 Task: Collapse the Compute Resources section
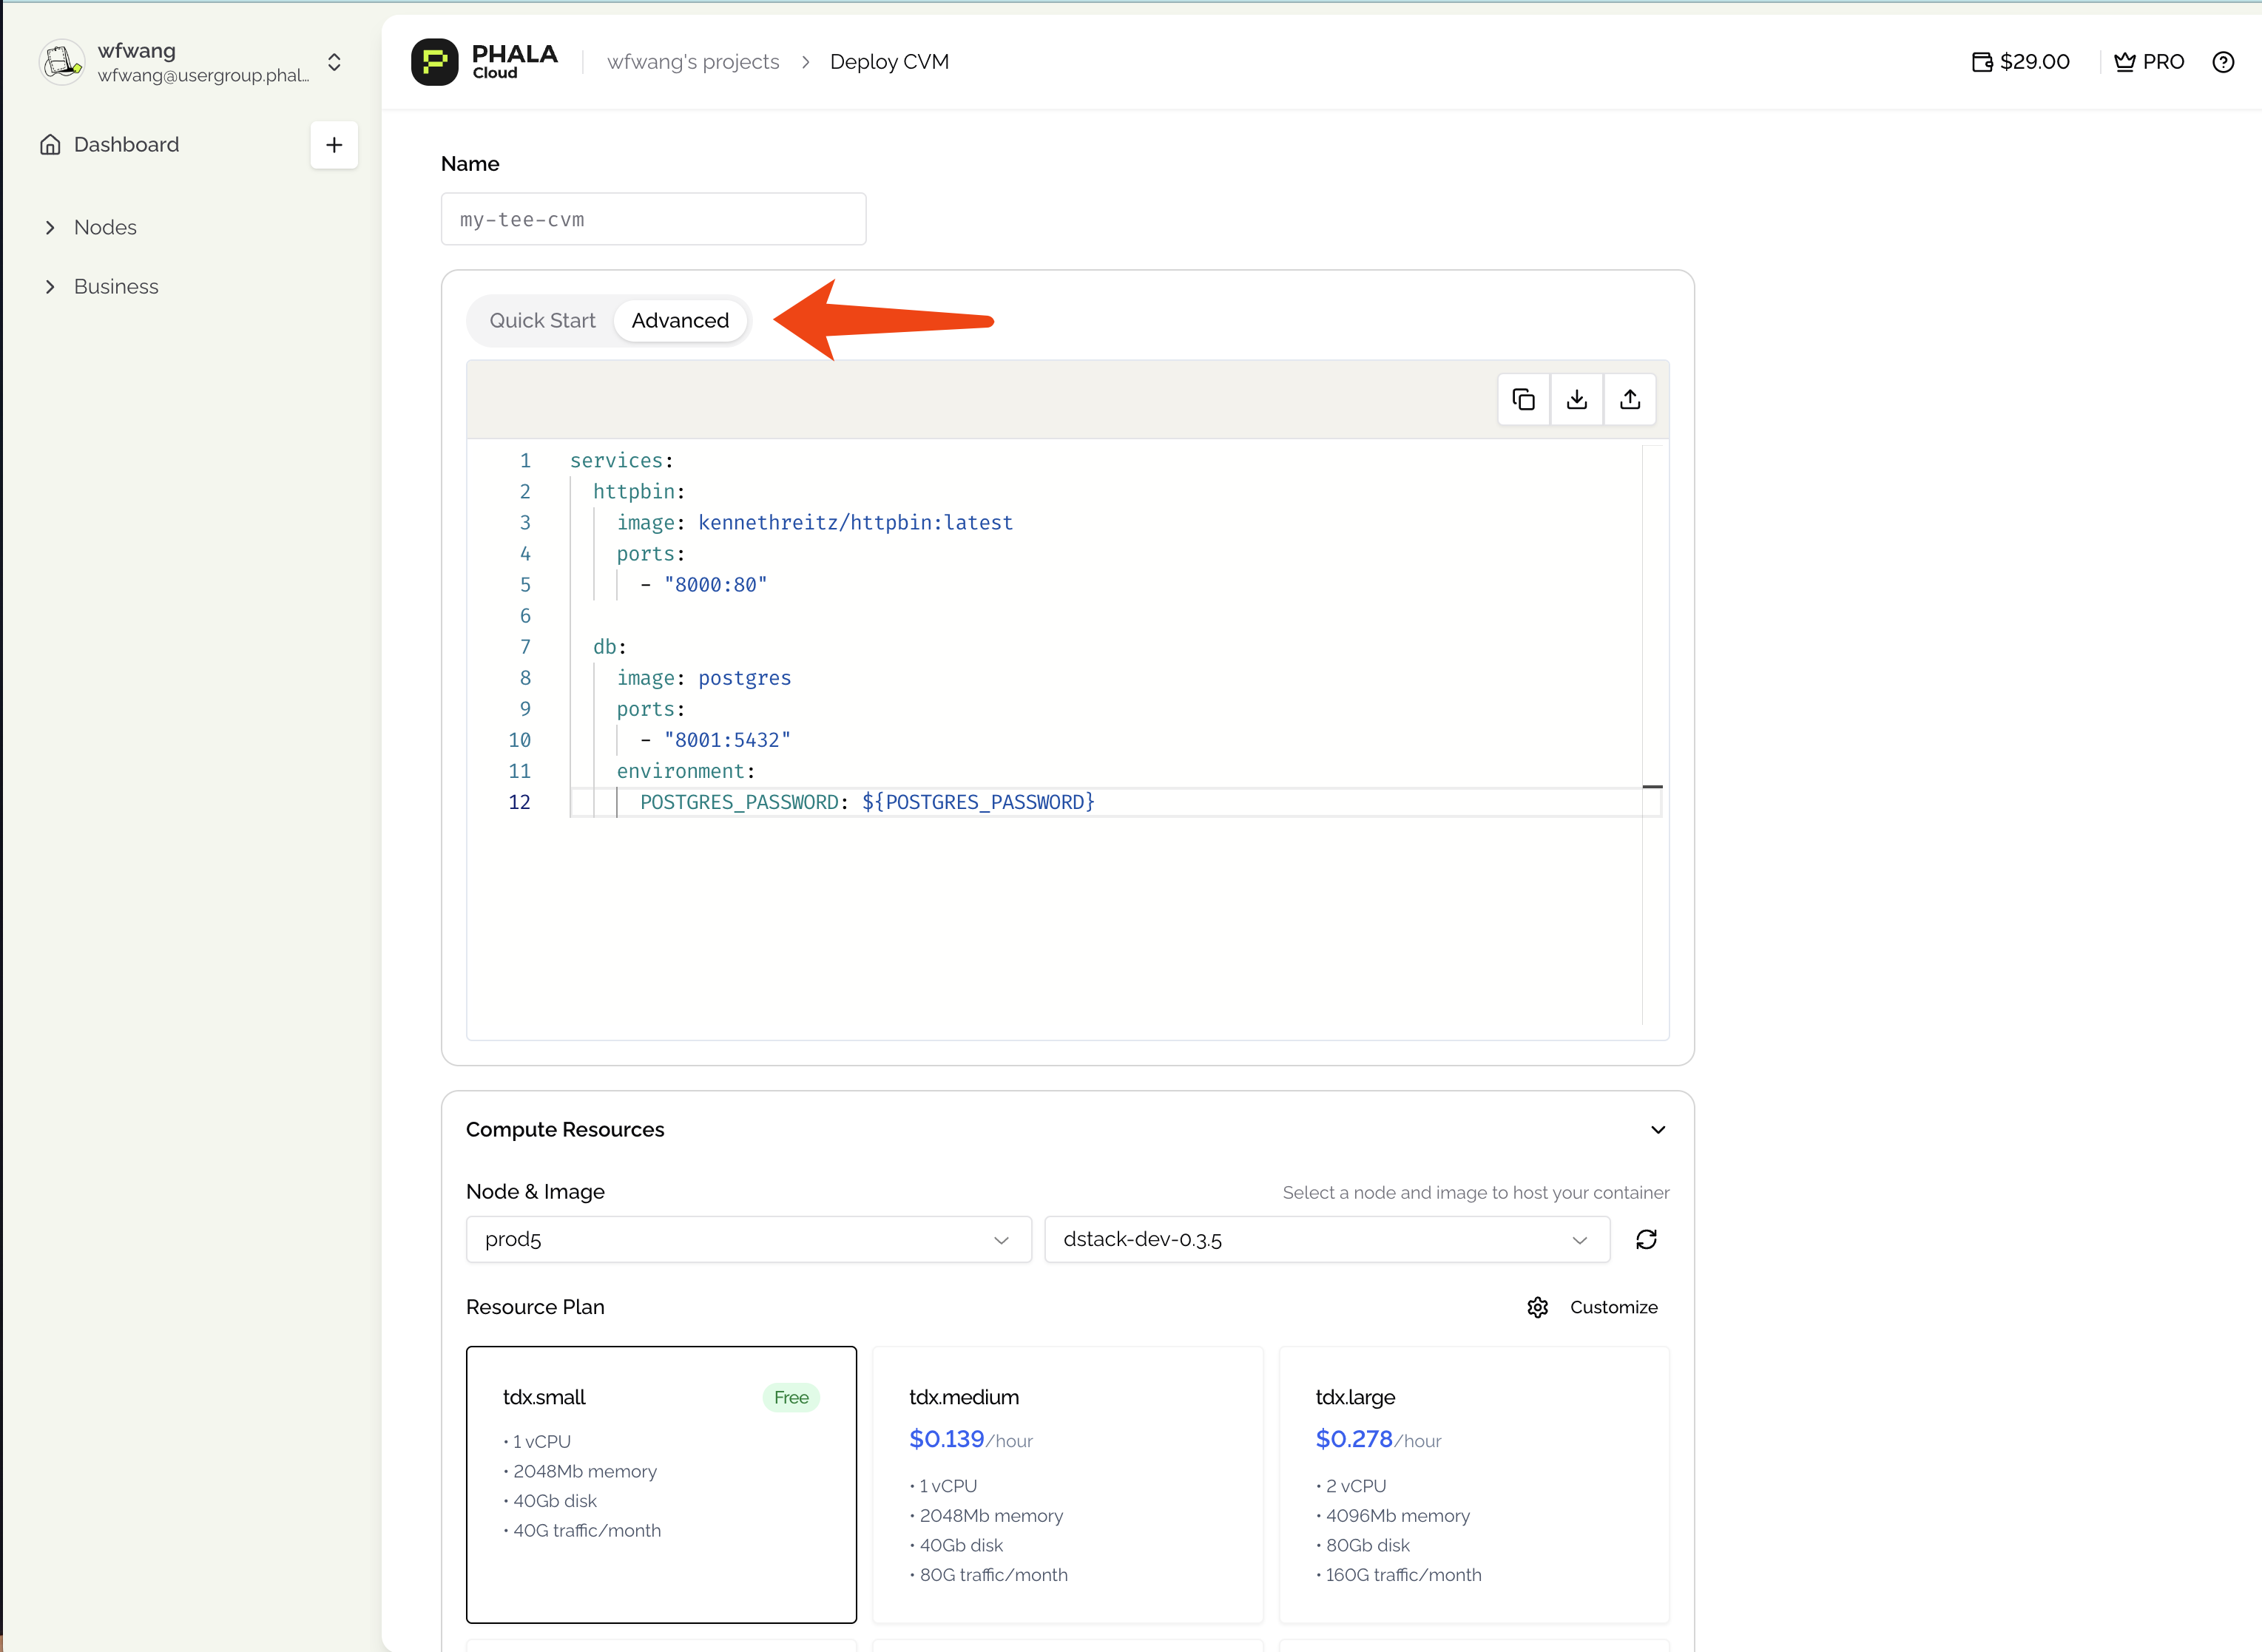coord(1657,1129)
